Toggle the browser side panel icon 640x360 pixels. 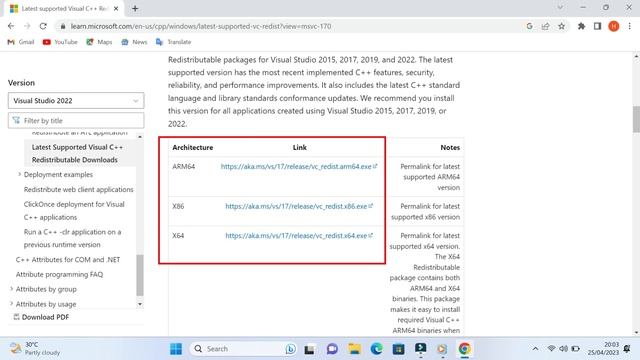(x=598, y=26)
